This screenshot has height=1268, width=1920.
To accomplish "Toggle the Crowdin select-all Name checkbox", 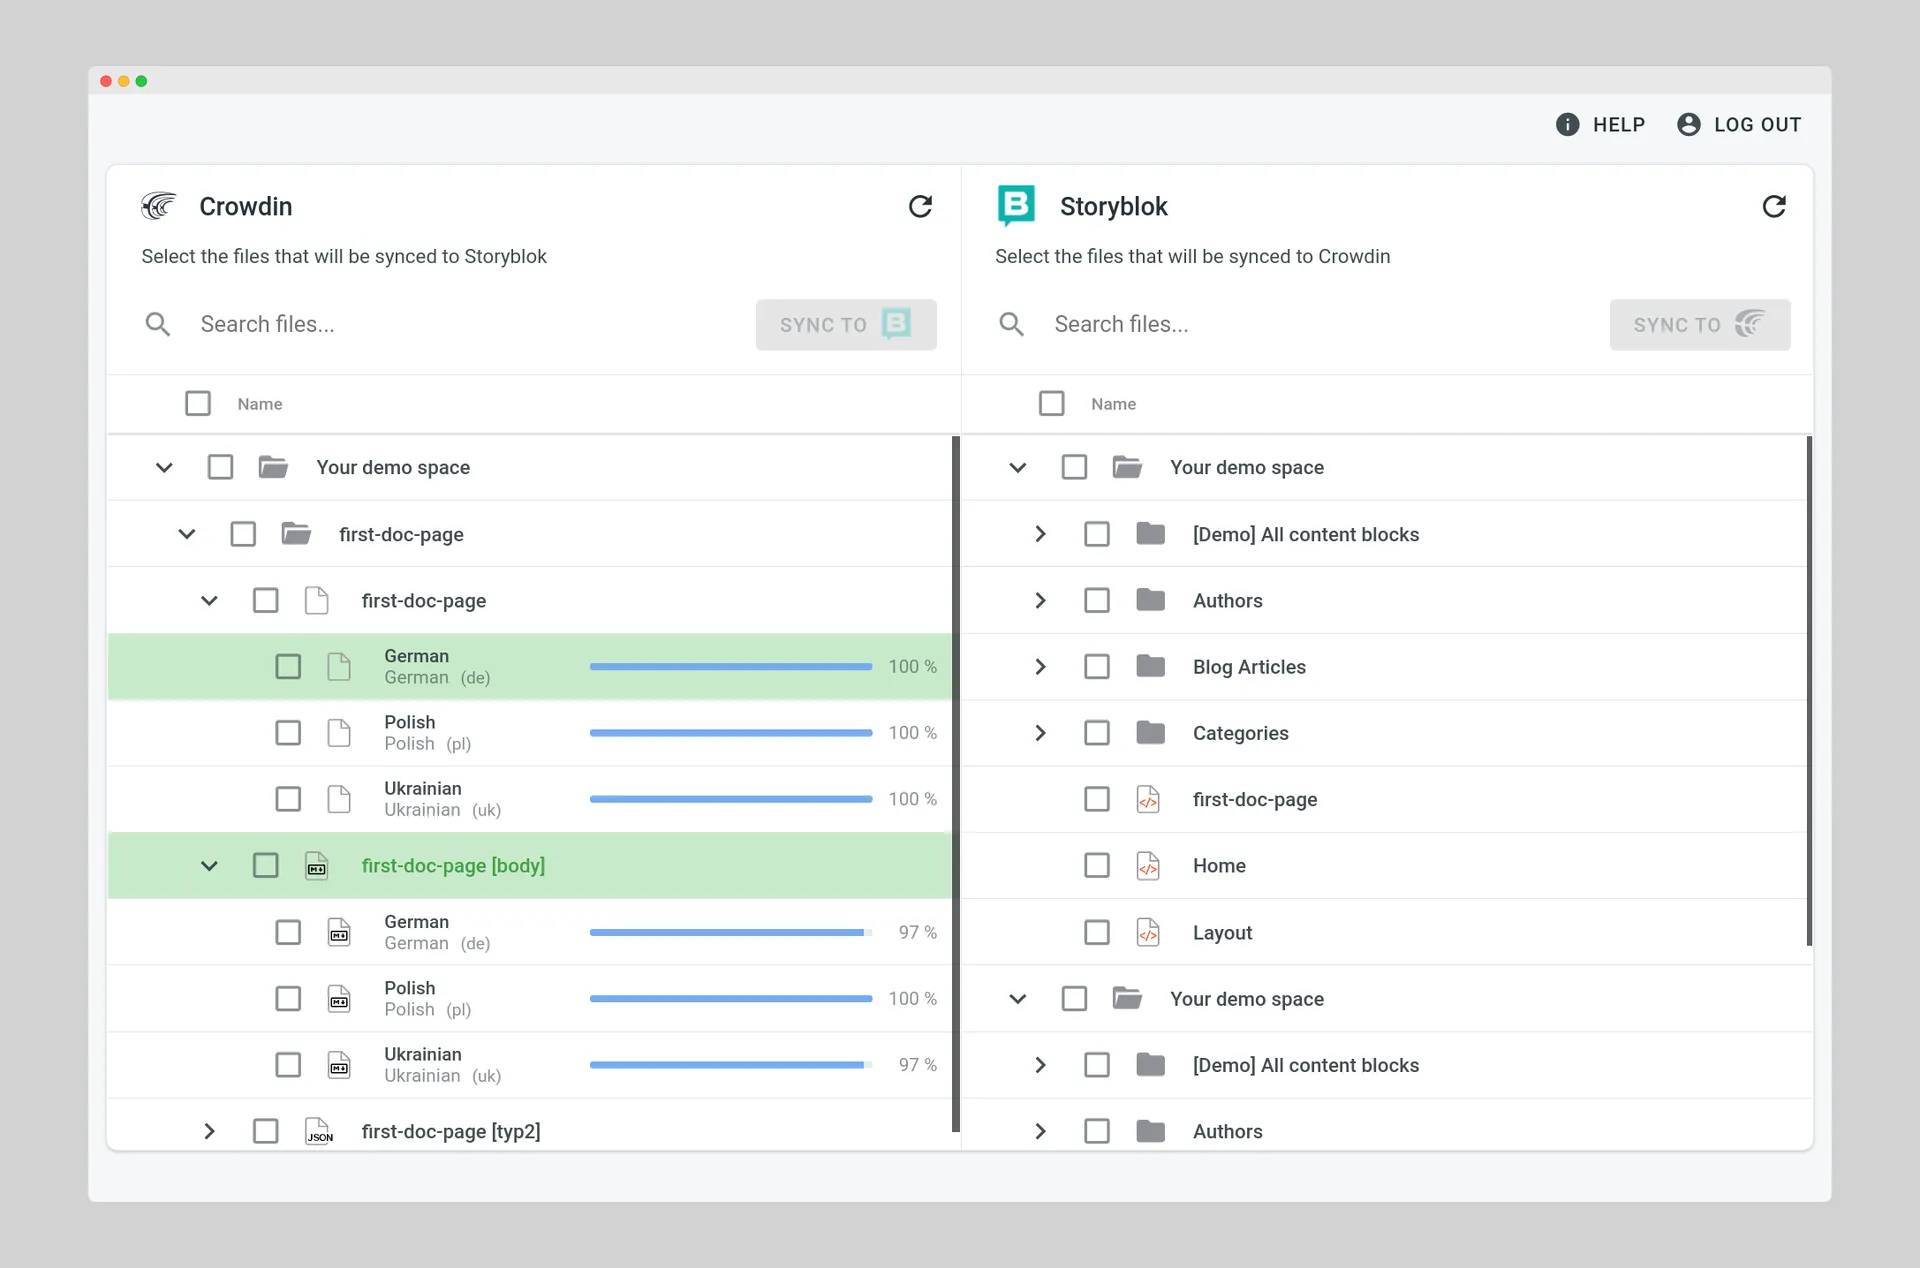I will coord(198,403).
